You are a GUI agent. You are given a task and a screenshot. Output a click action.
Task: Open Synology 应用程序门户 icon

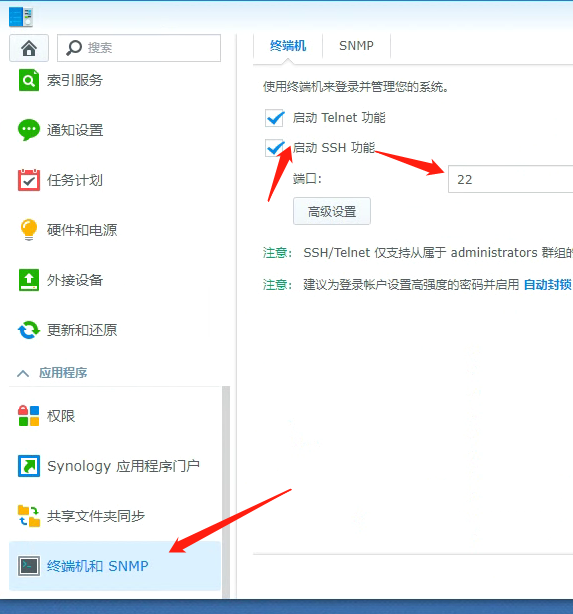29,466
